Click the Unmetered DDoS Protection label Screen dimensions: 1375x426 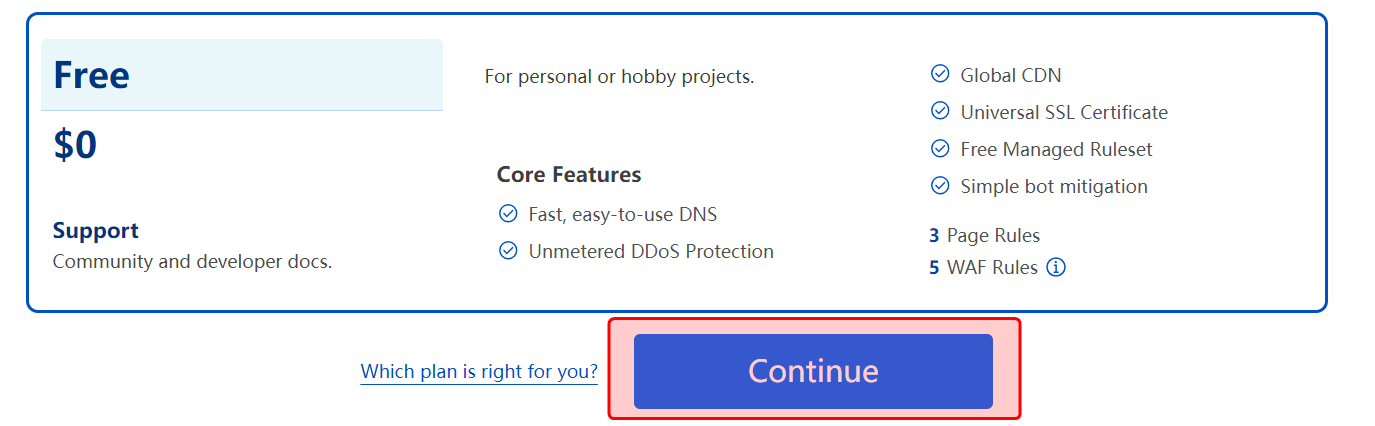tap(651, 252)
